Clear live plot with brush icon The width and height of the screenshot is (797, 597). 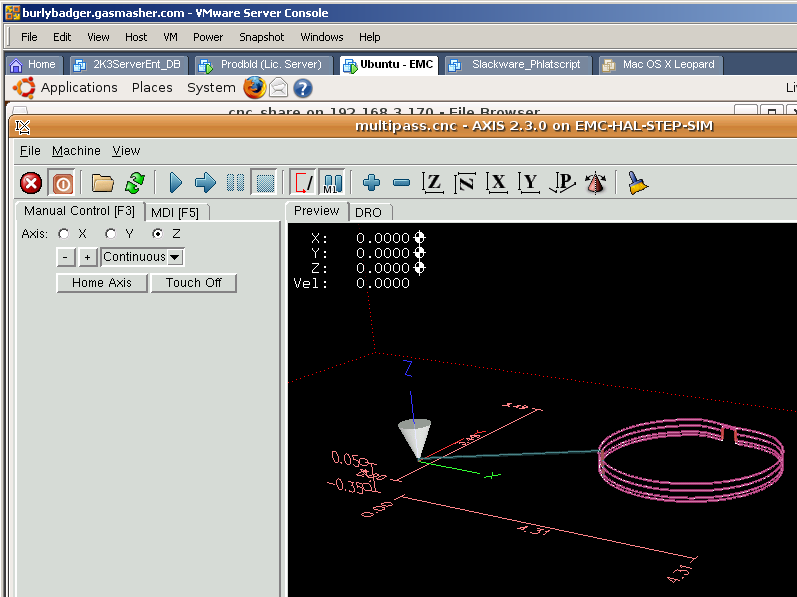pos(638,183)
